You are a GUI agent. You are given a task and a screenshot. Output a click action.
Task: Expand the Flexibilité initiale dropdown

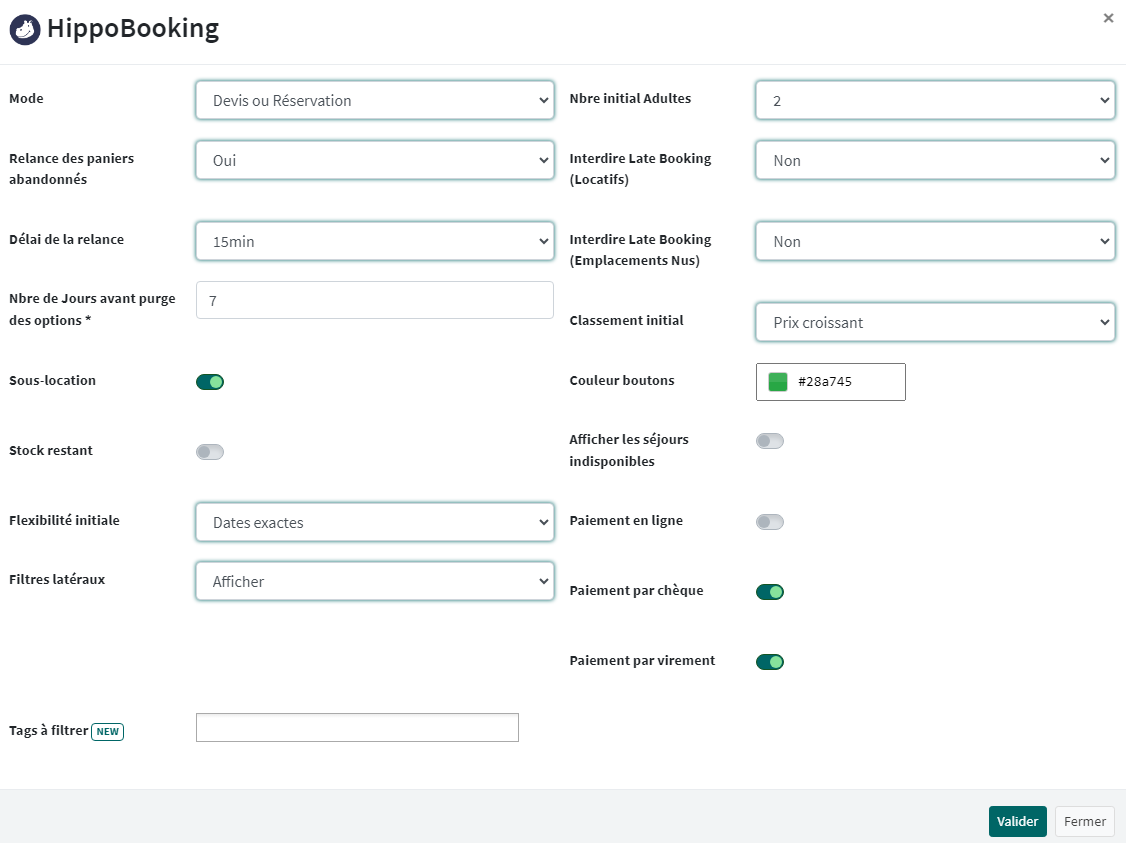click(x=375, y=523)
